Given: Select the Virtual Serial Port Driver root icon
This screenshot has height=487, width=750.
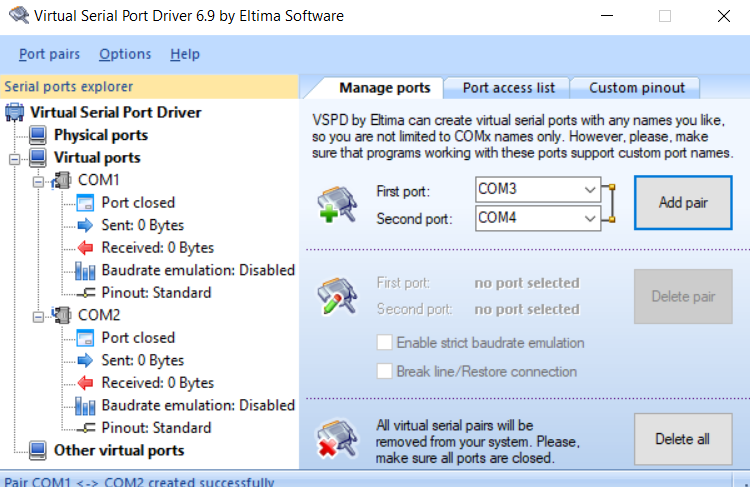Looking at the screenshot, I should pos(14,112).
